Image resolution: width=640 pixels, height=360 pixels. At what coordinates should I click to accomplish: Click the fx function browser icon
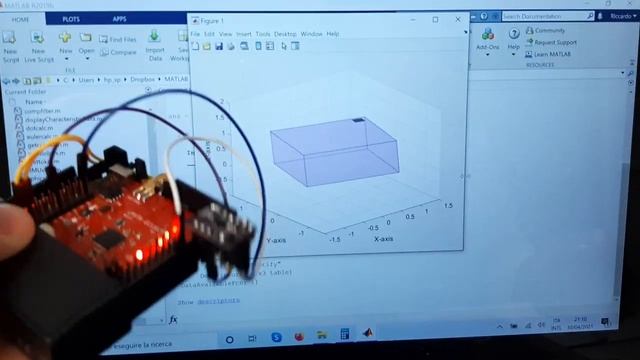click(173, 320)
